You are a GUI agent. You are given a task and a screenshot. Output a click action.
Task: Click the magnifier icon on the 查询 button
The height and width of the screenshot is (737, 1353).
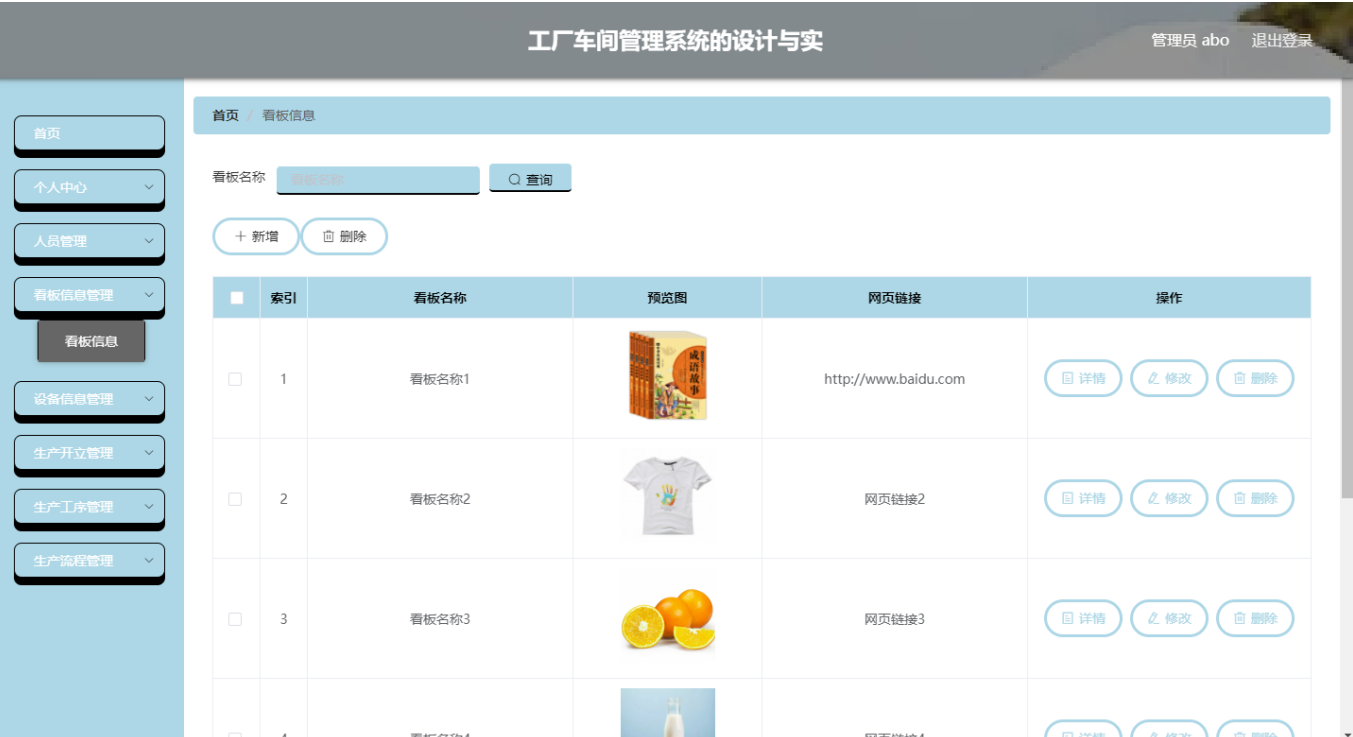coord(511,178)
